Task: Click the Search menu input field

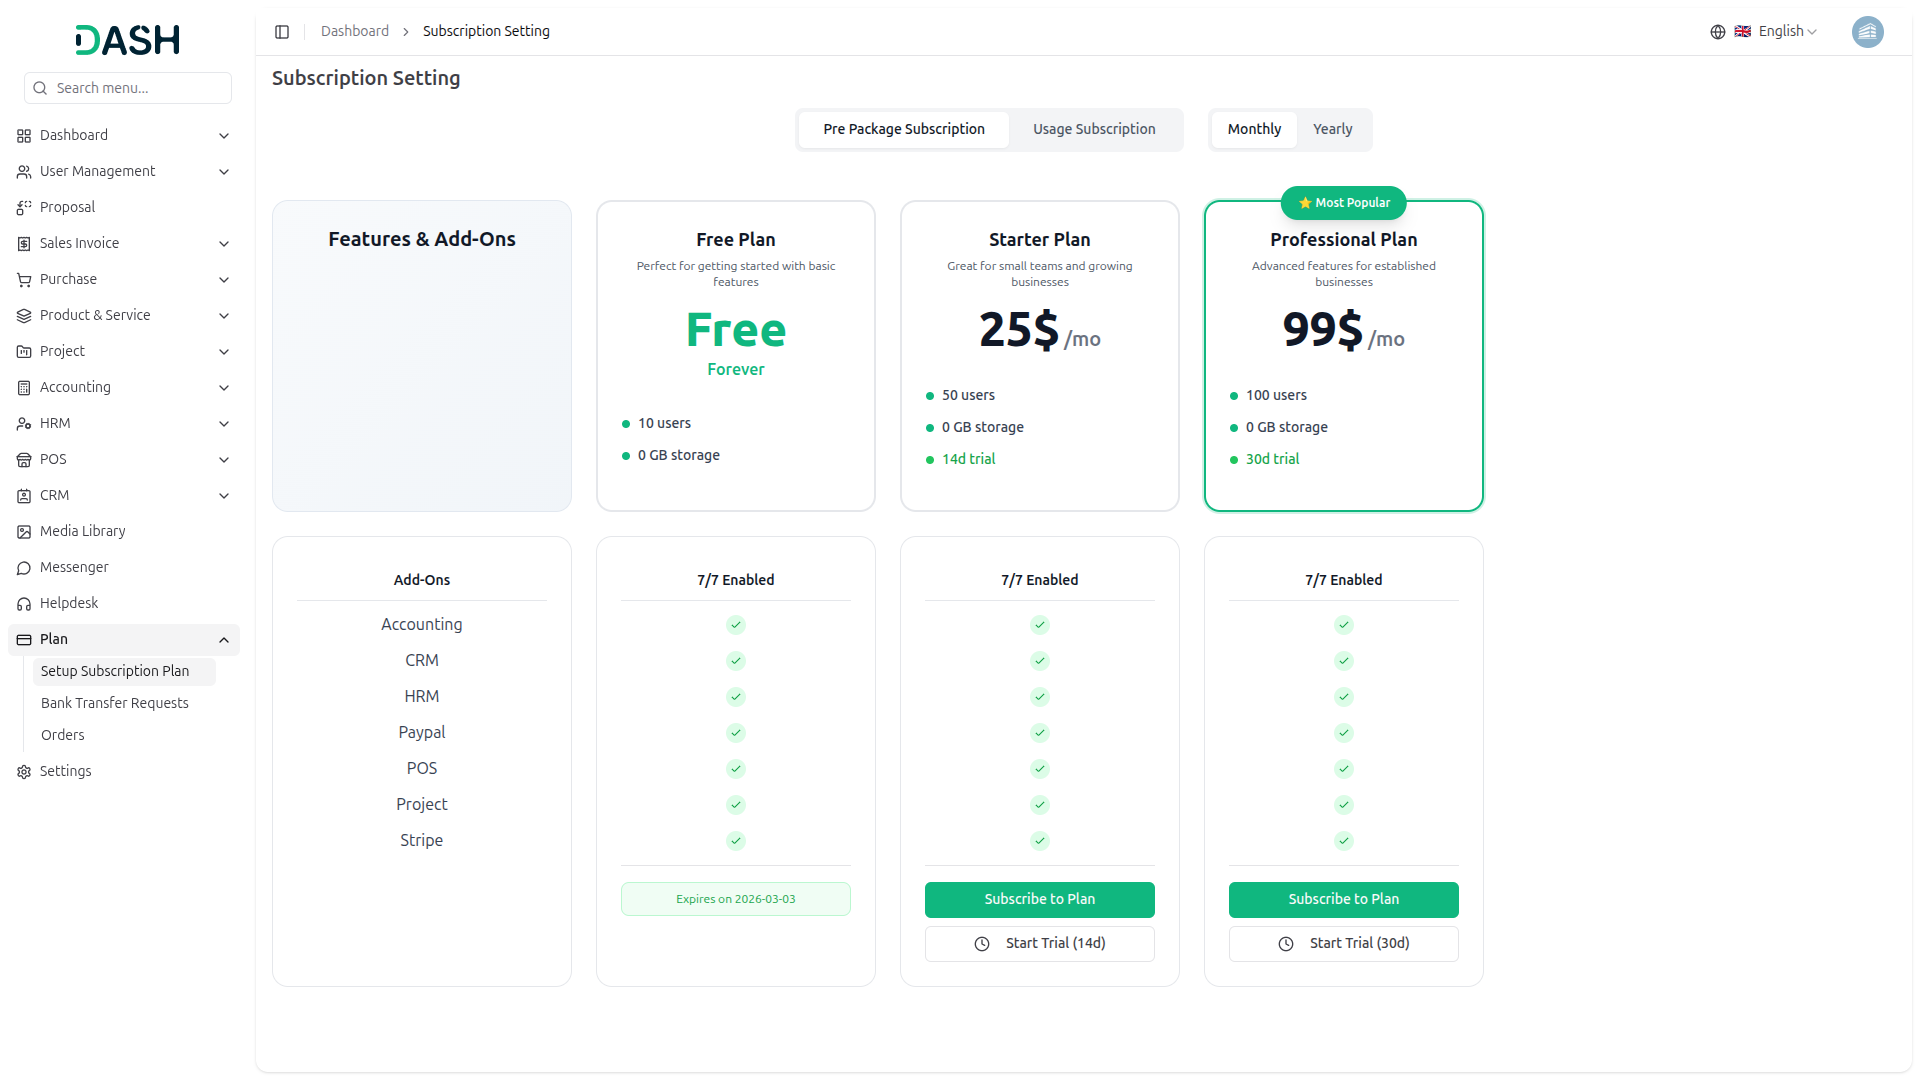Action: click(138, 88)
